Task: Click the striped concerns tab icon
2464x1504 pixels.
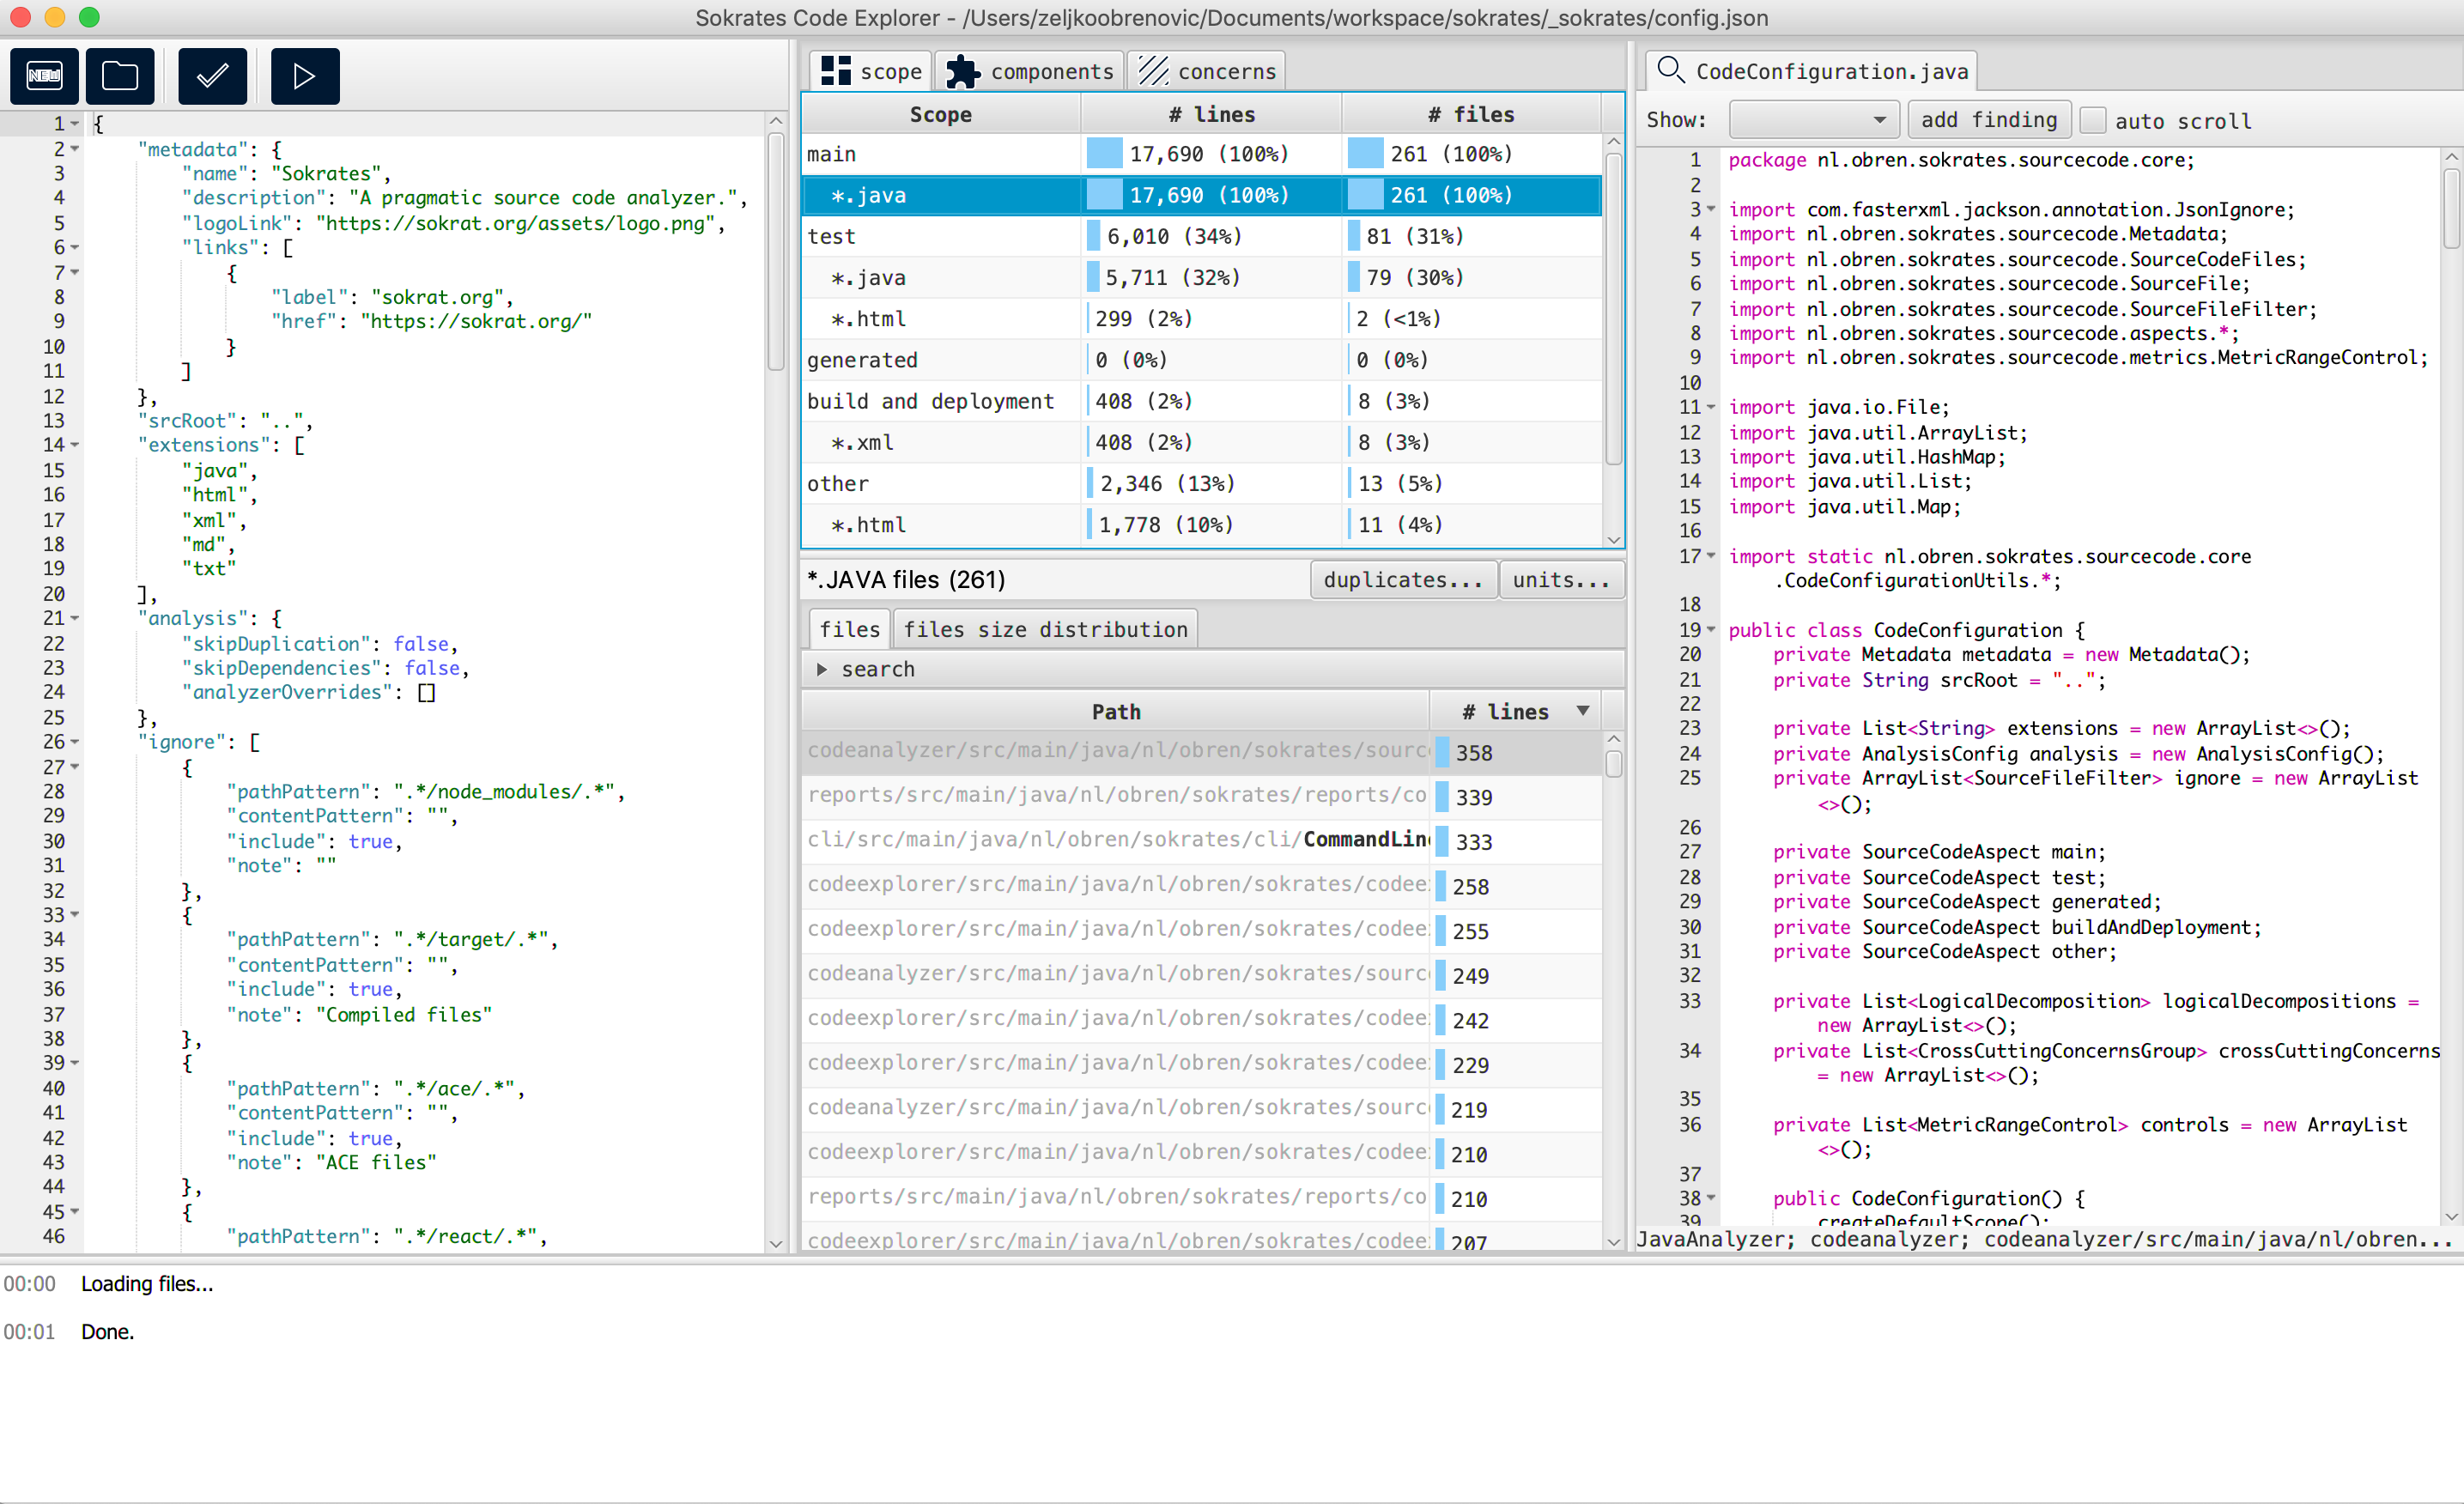Action: point(1153,71)
